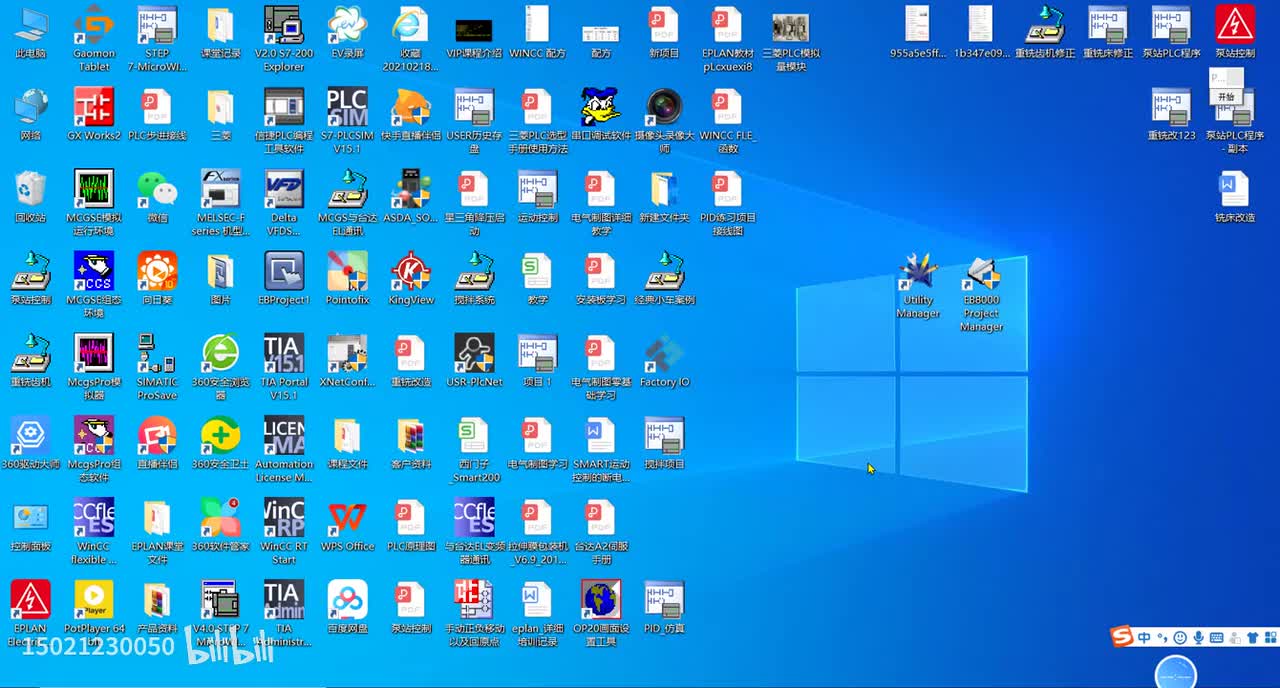1280x688 pixels.
Task: Open Sogou emoji smiley panel
Action: (1180, 638)
